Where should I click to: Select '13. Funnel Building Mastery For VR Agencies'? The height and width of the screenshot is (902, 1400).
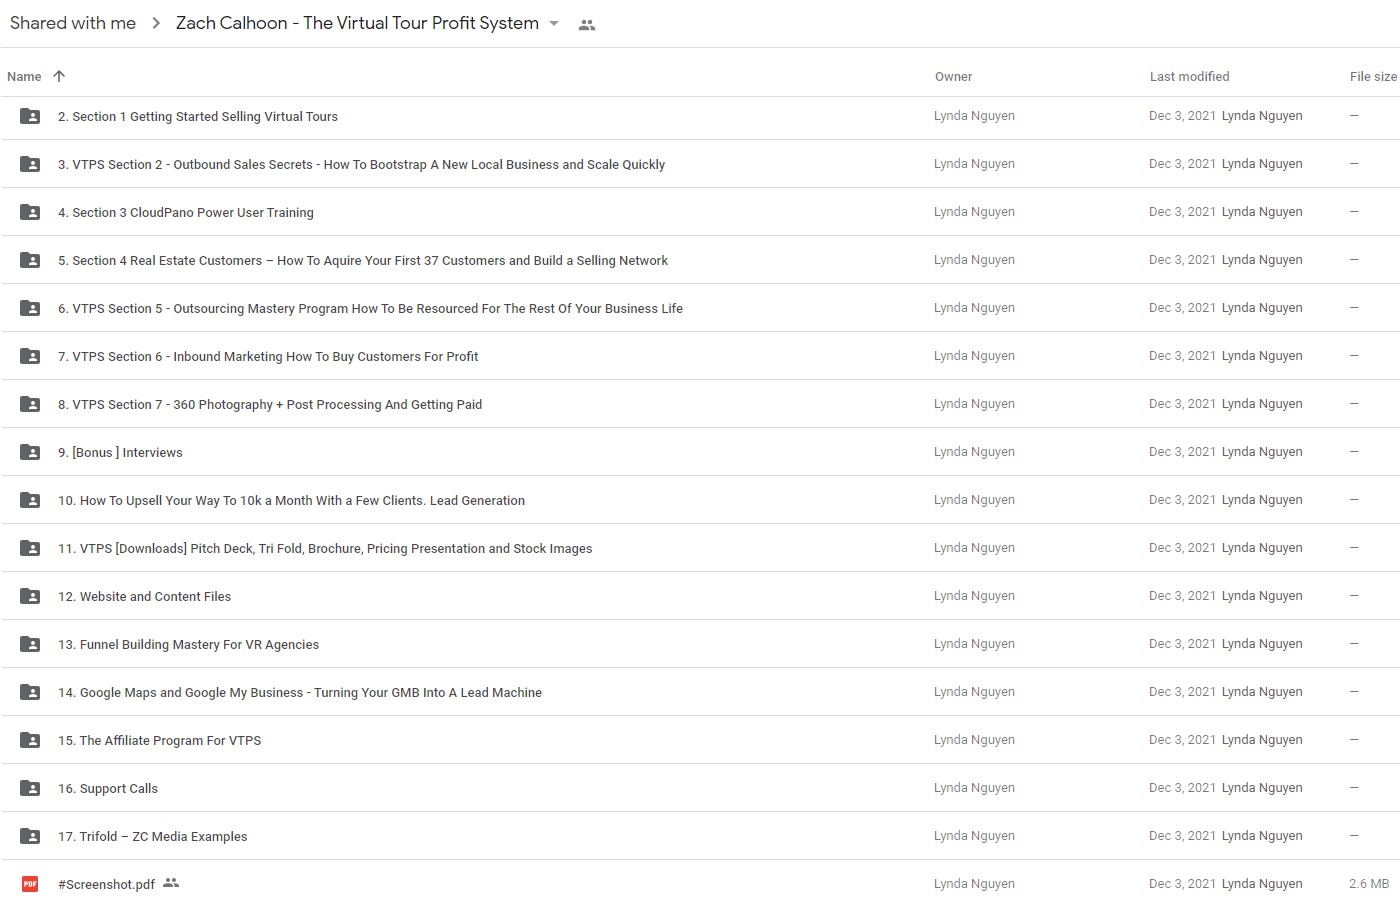(188, 644)
